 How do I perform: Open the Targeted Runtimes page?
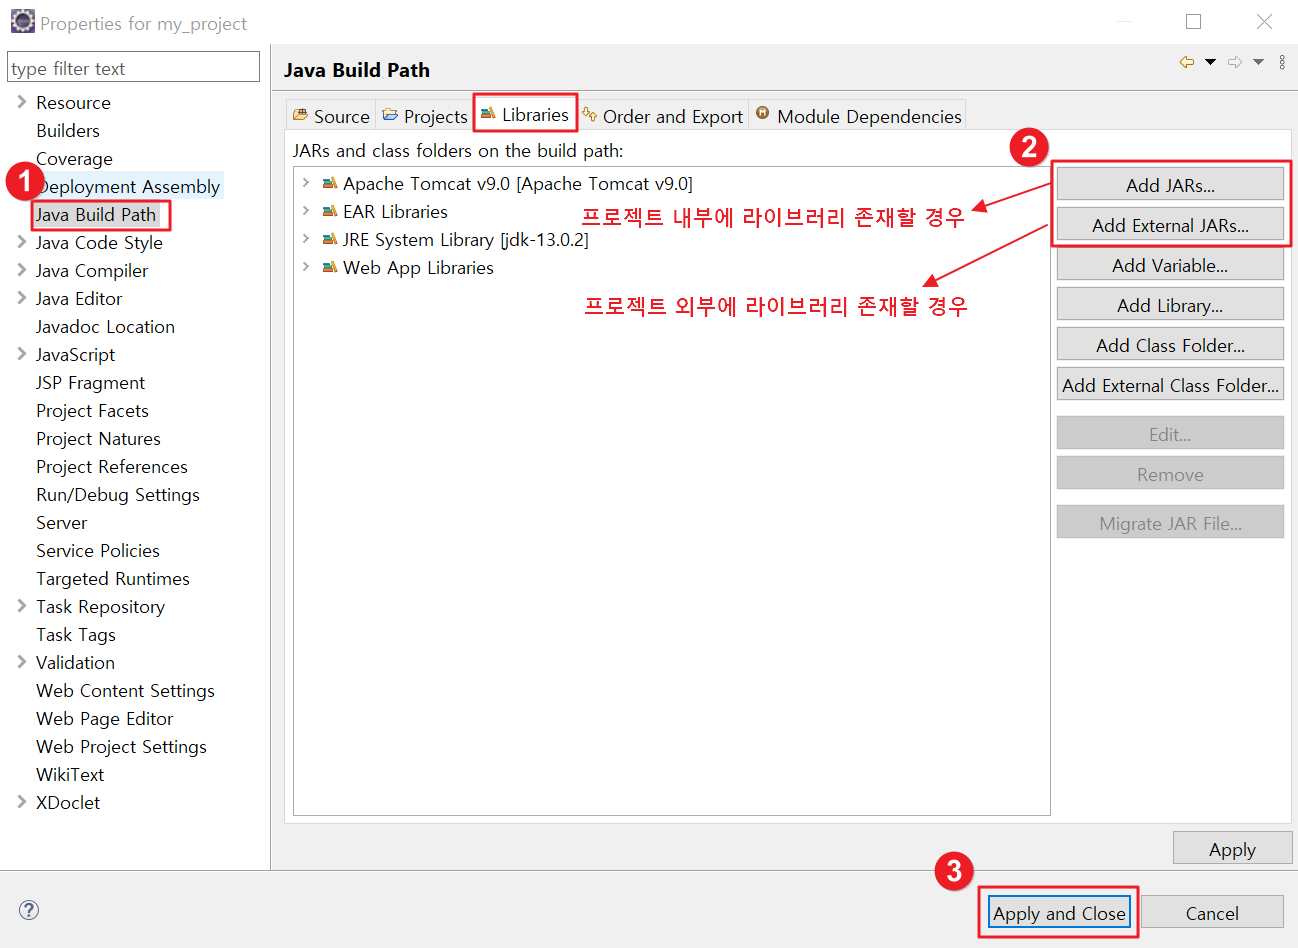[113, 578]
